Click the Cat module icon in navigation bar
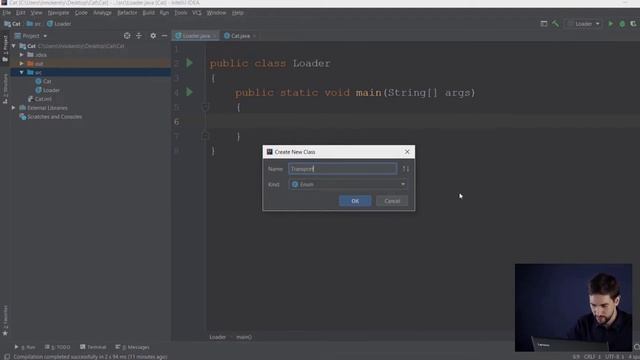Viewport: 640px width, 360px height. (x=12, y=24)
